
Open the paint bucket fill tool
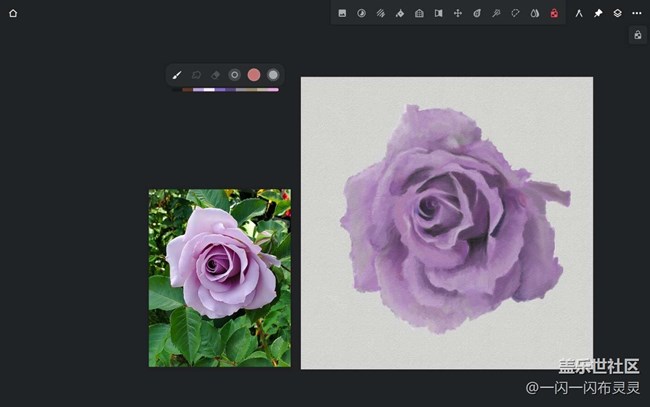400,13
